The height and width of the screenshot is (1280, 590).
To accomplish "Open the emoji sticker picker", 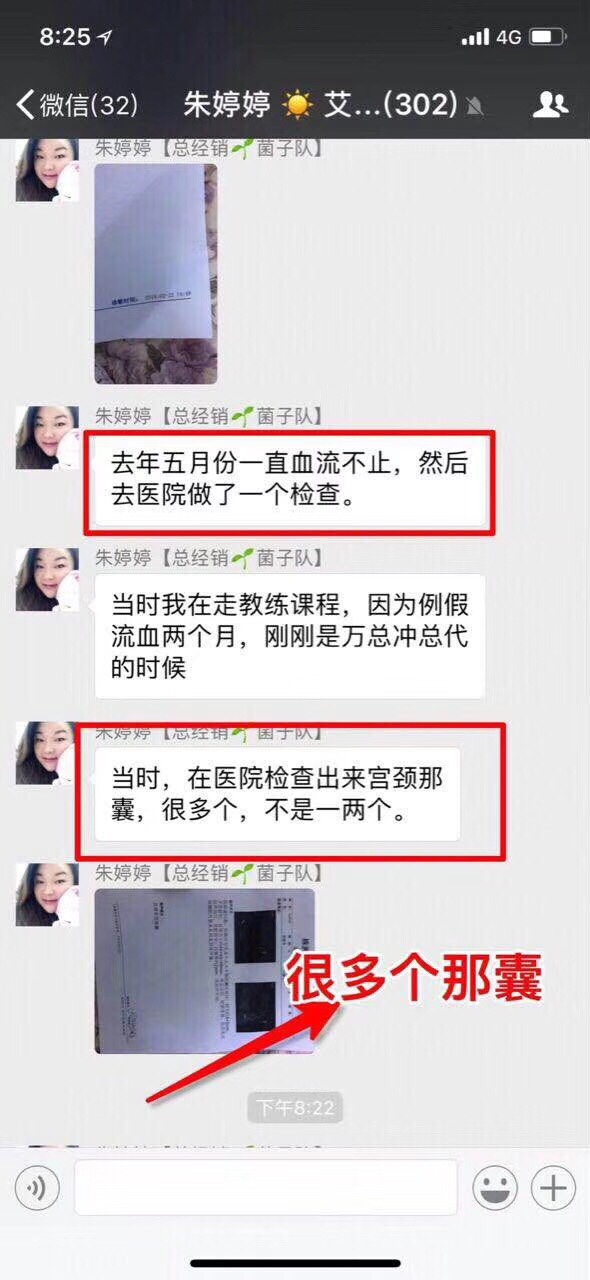I will coord(495,1188).
